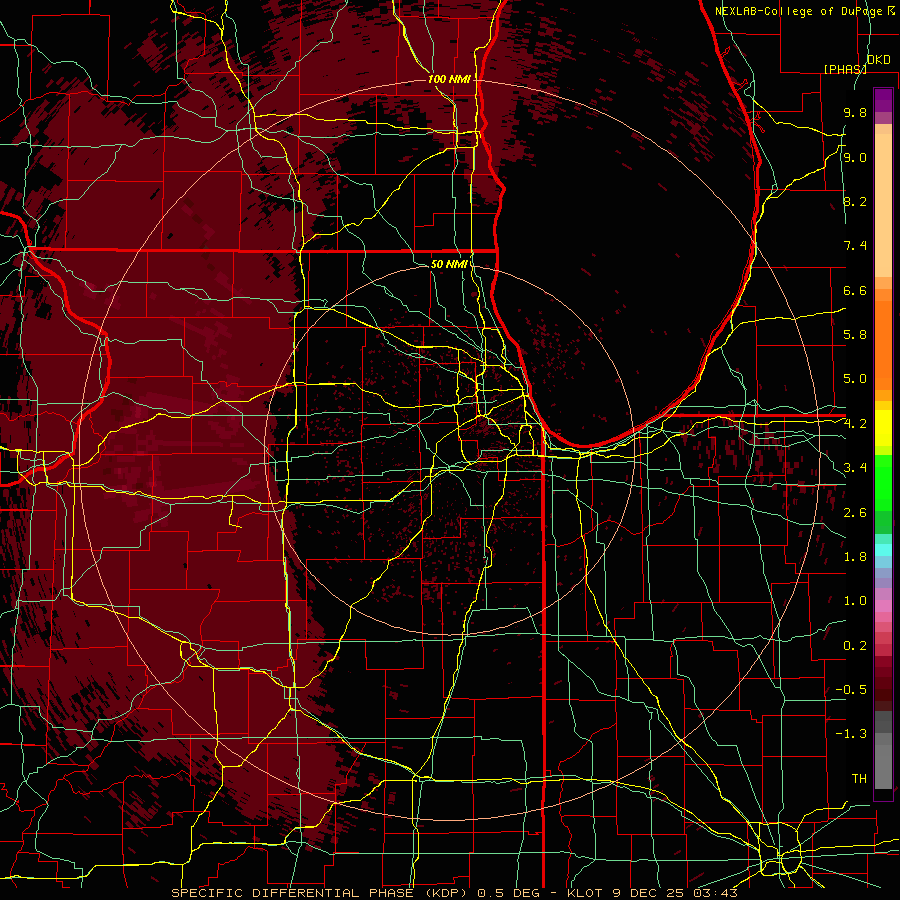Pick the cyan segment of the color bar
900x900 pixels.
pyautogui.click(x=883, y=550)
